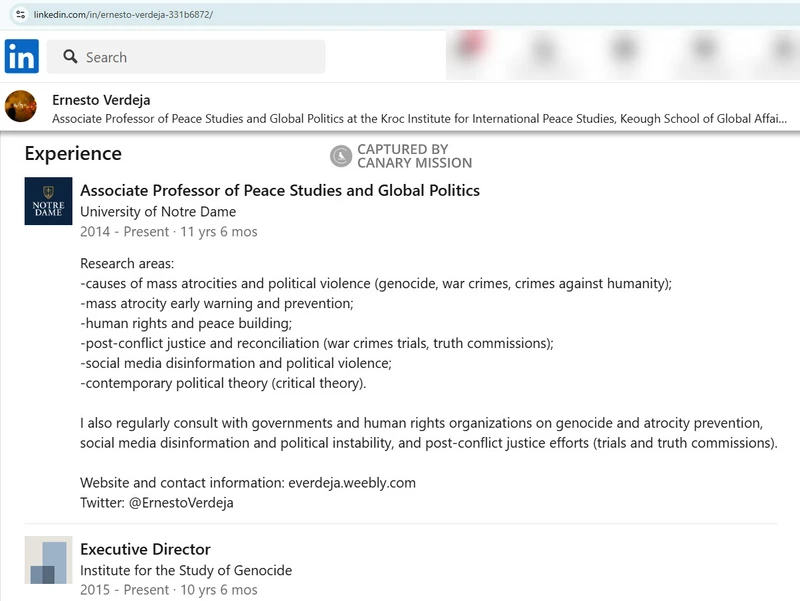Open the Institute for the Study of Genocide link
The image size is (800, 601).
[186, 570]
